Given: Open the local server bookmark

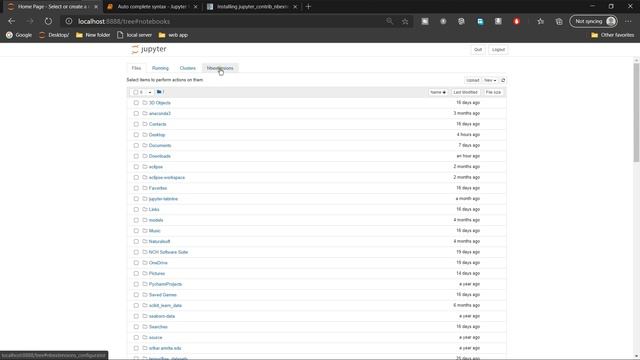Looking at the screenshot, I should [134, 35].
